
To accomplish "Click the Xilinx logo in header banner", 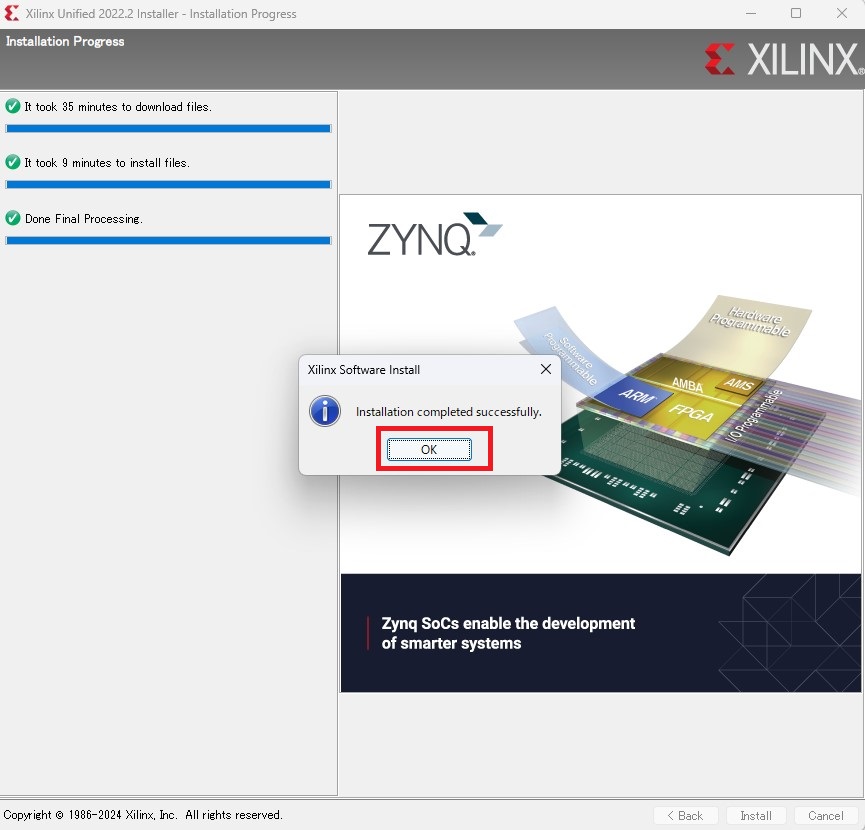I will (784, 59).
